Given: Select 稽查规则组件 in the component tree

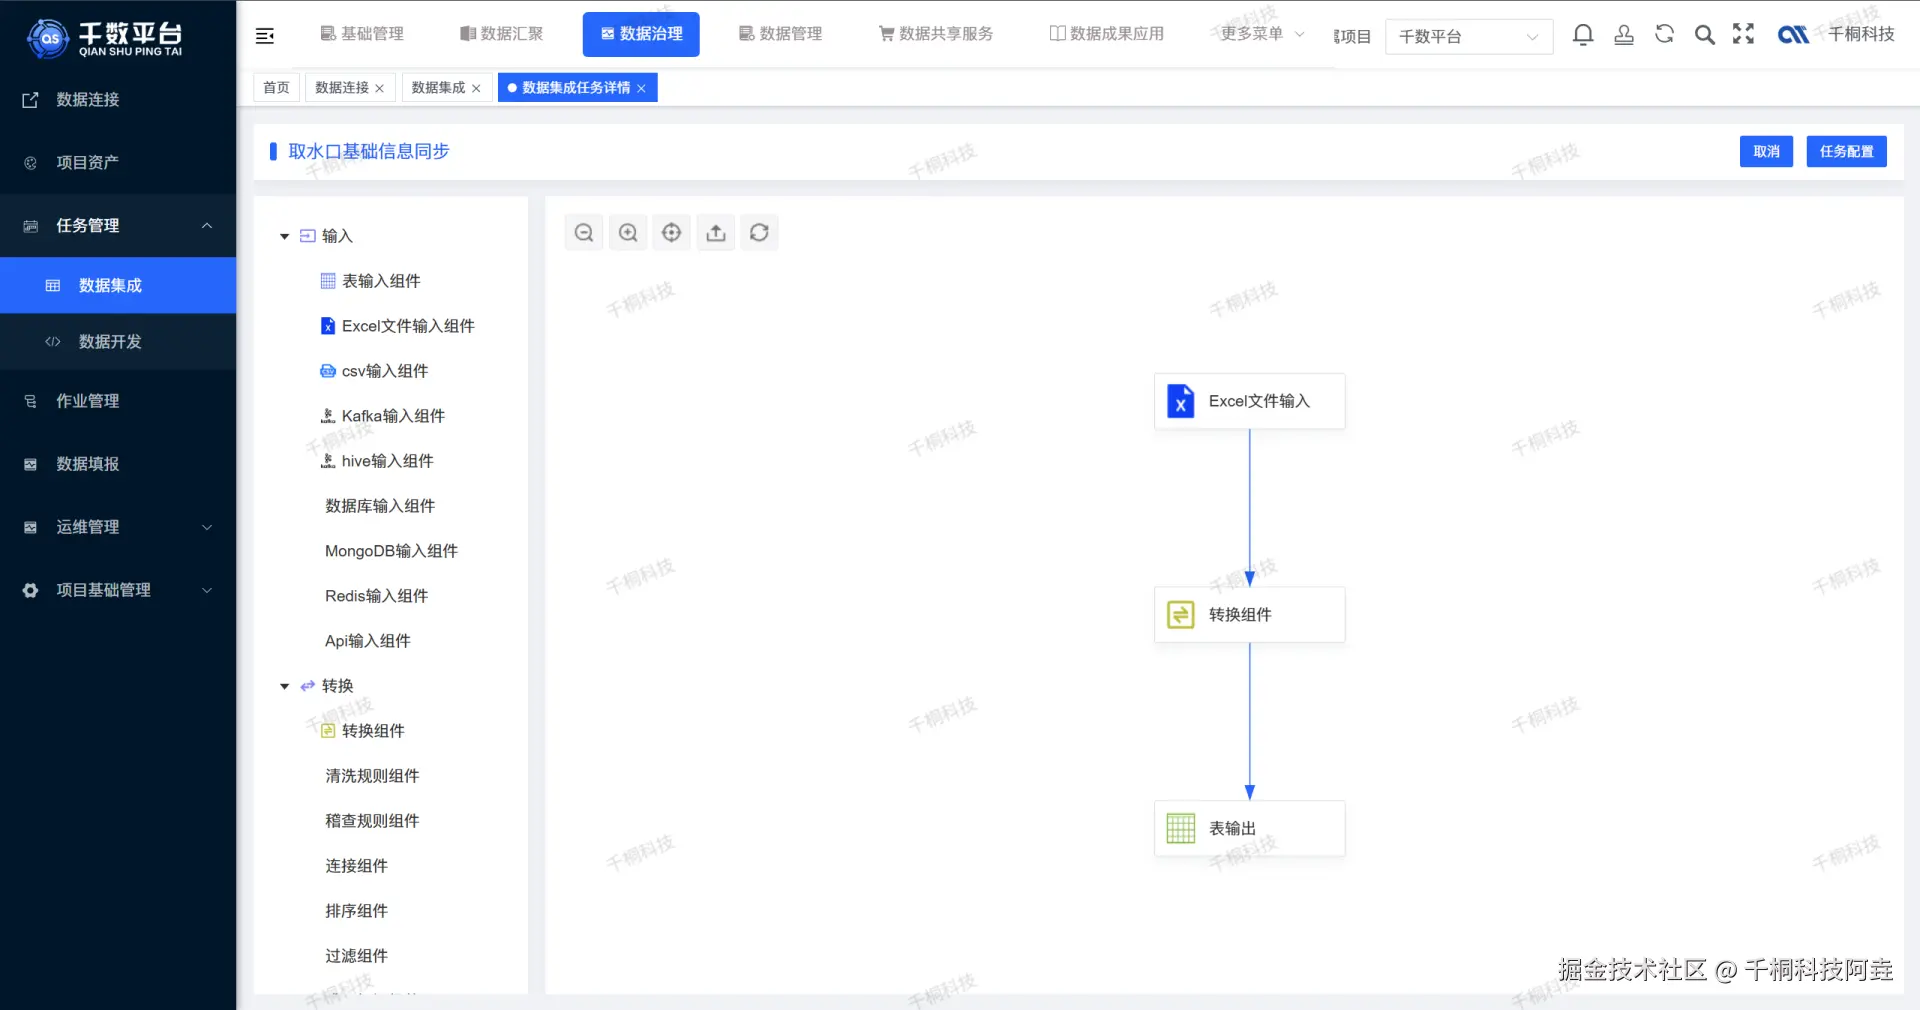Looking at the screenshot, I should coord(372,821).
